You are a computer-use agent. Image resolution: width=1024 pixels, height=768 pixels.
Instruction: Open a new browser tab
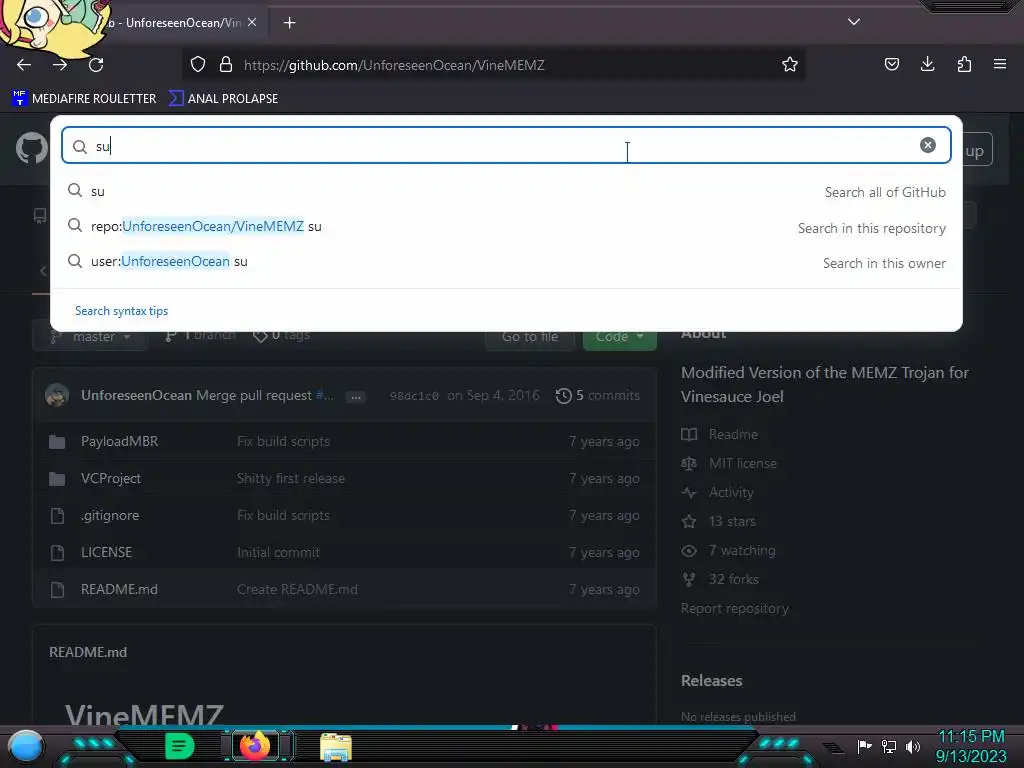(289, 23)
